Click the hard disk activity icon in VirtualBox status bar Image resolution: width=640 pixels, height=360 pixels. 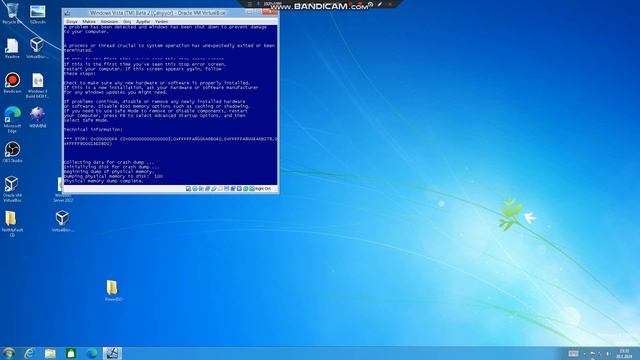[x=188, y=189]
